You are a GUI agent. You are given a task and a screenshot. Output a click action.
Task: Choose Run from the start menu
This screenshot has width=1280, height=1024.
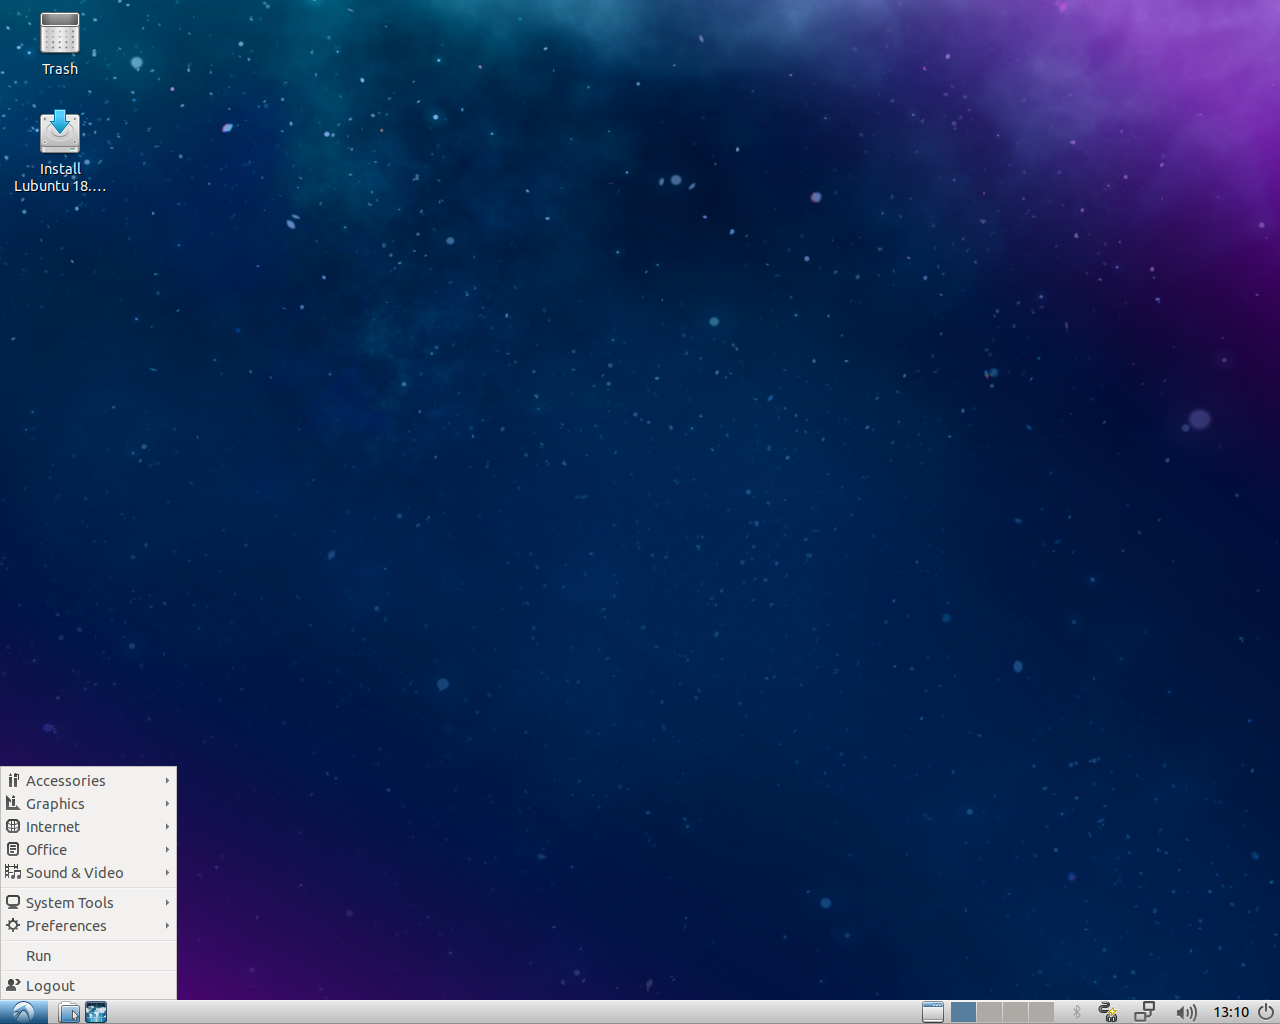coord(89,956)
